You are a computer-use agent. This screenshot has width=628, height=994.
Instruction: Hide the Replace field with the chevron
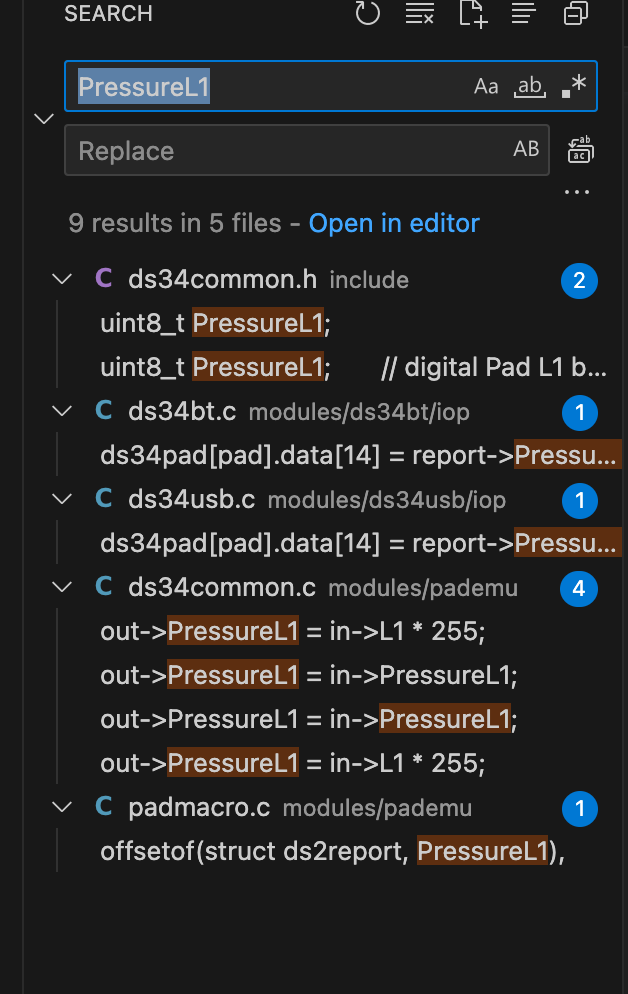point(43,118)
